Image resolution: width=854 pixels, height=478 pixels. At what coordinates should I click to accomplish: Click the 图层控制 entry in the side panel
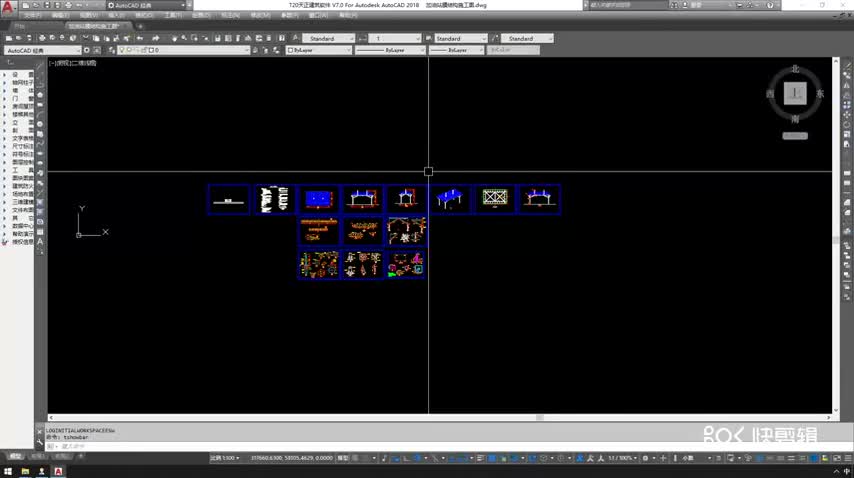(23, 162)
